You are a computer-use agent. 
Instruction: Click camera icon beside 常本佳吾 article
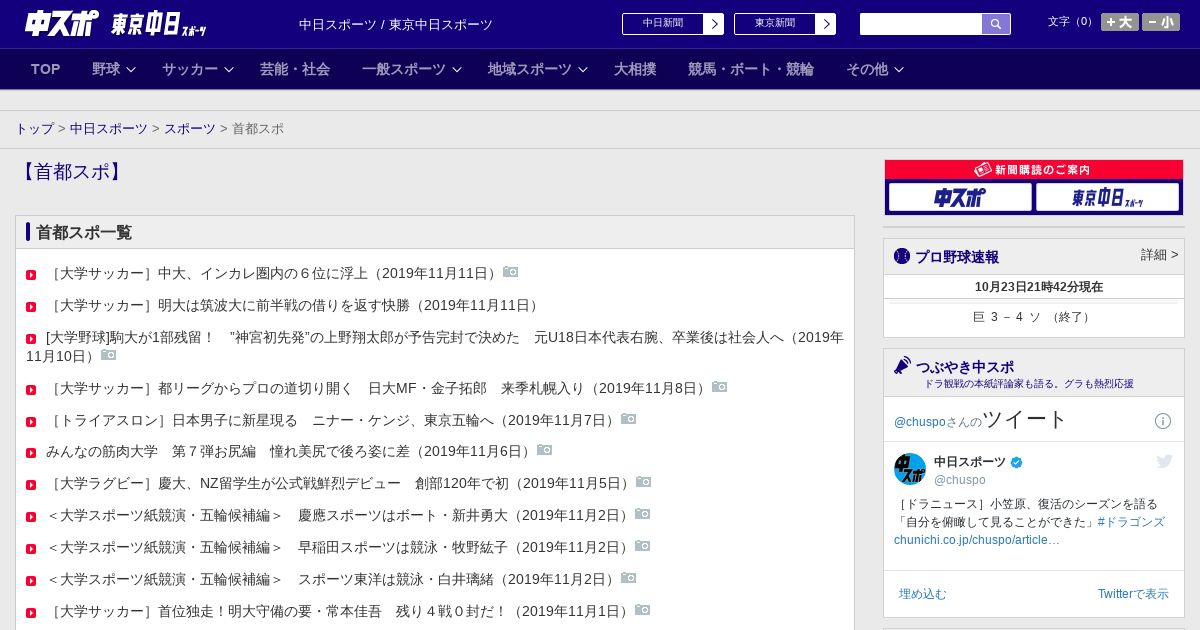643,610
